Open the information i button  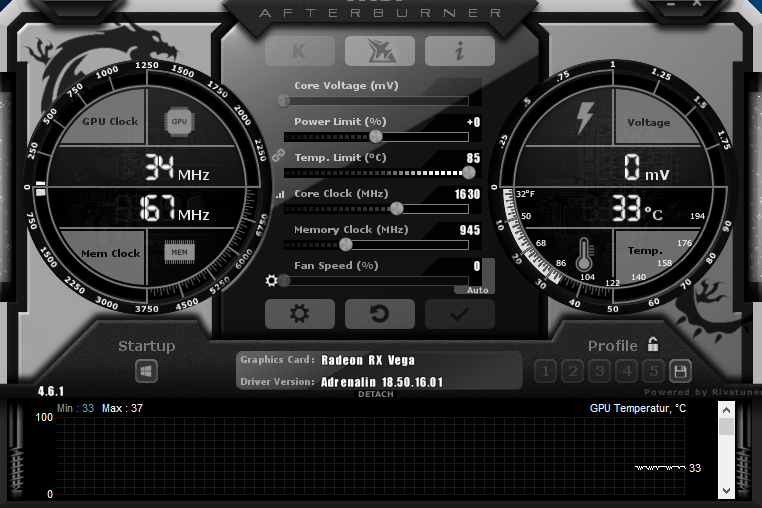460,51
